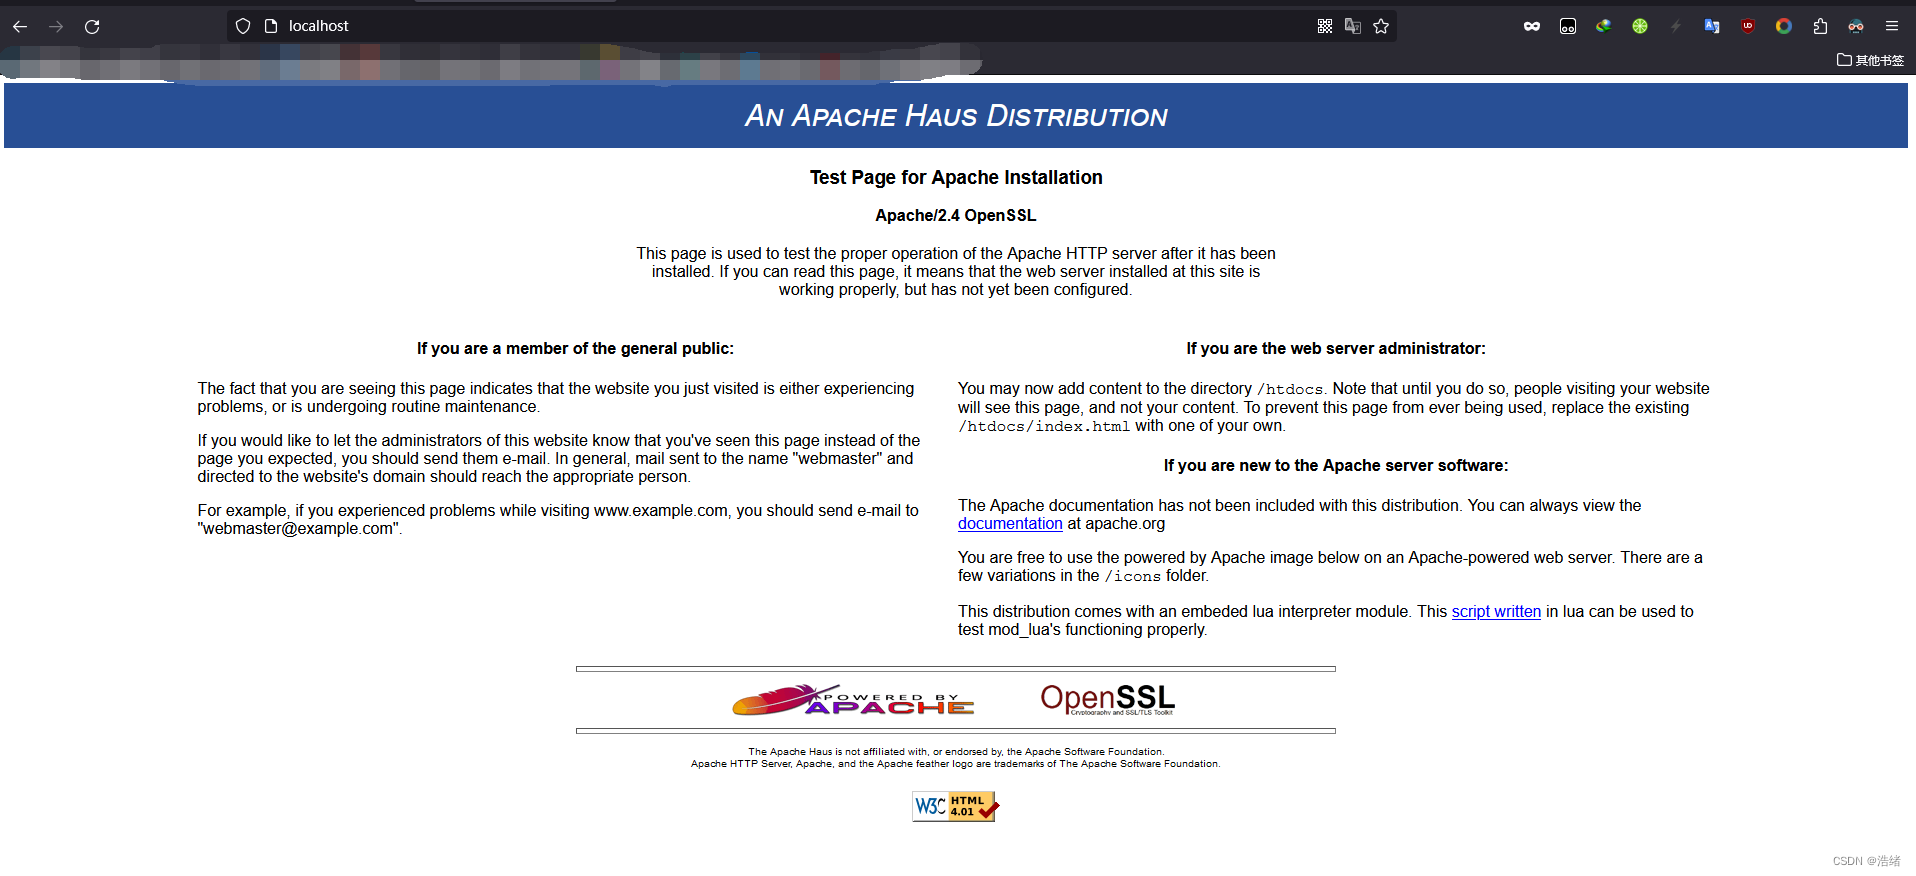Click the browser back arrow
Screen dimensions: 1916x876
tap(20, 27)
